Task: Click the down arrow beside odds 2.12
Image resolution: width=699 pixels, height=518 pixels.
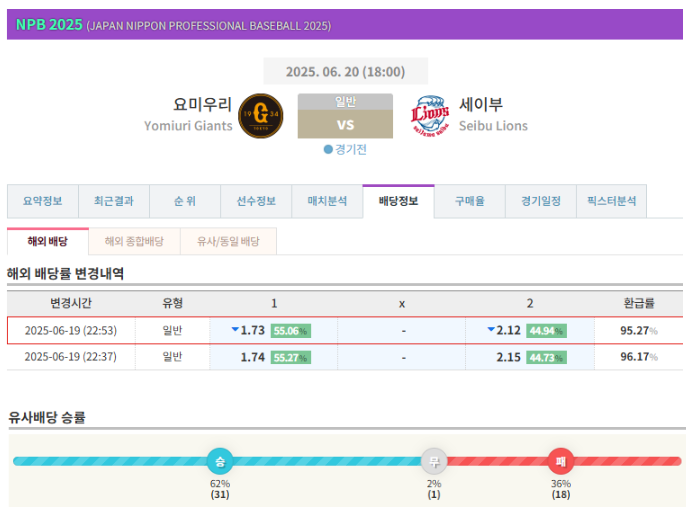Action: click(491, 329)
